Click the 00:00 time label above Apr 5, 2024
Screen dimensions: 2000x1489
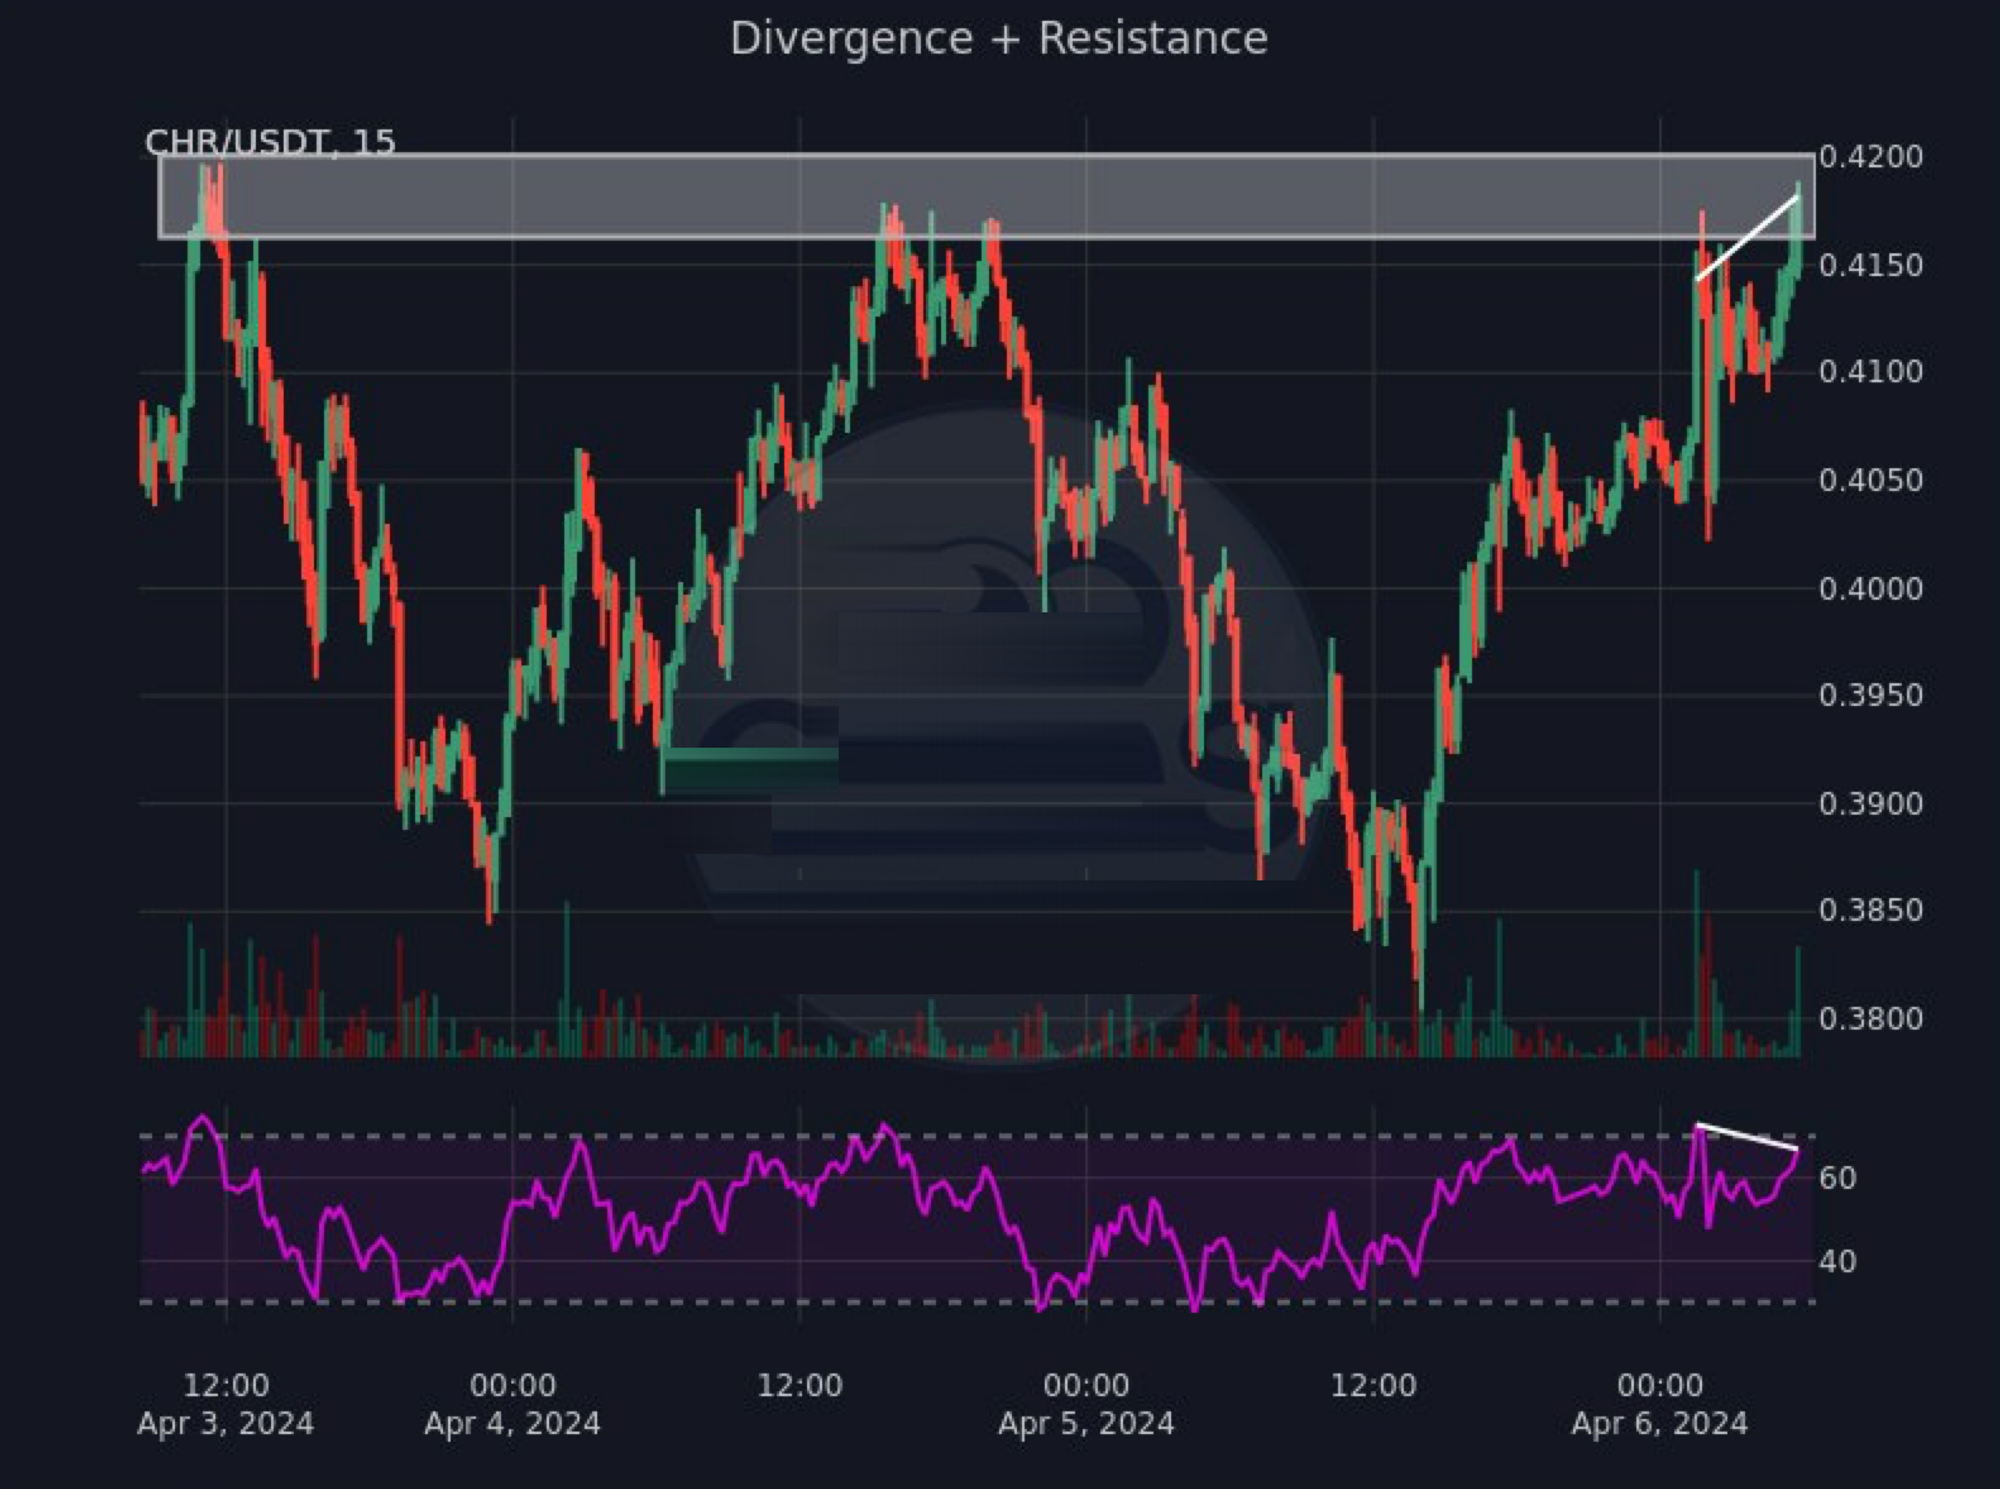tap(1086, 1385)
